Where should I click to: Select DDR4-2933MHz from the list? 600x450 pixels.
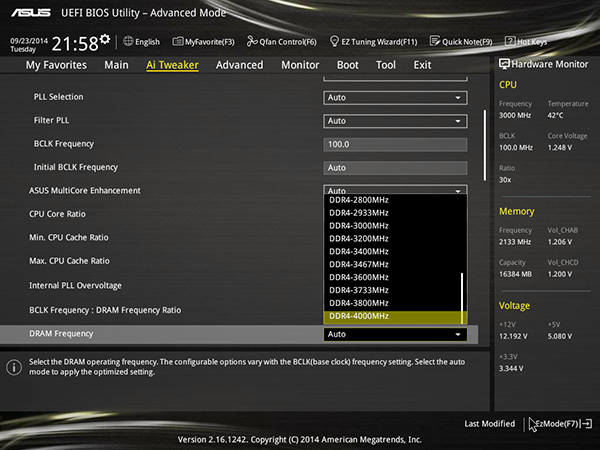coord(359,213)
